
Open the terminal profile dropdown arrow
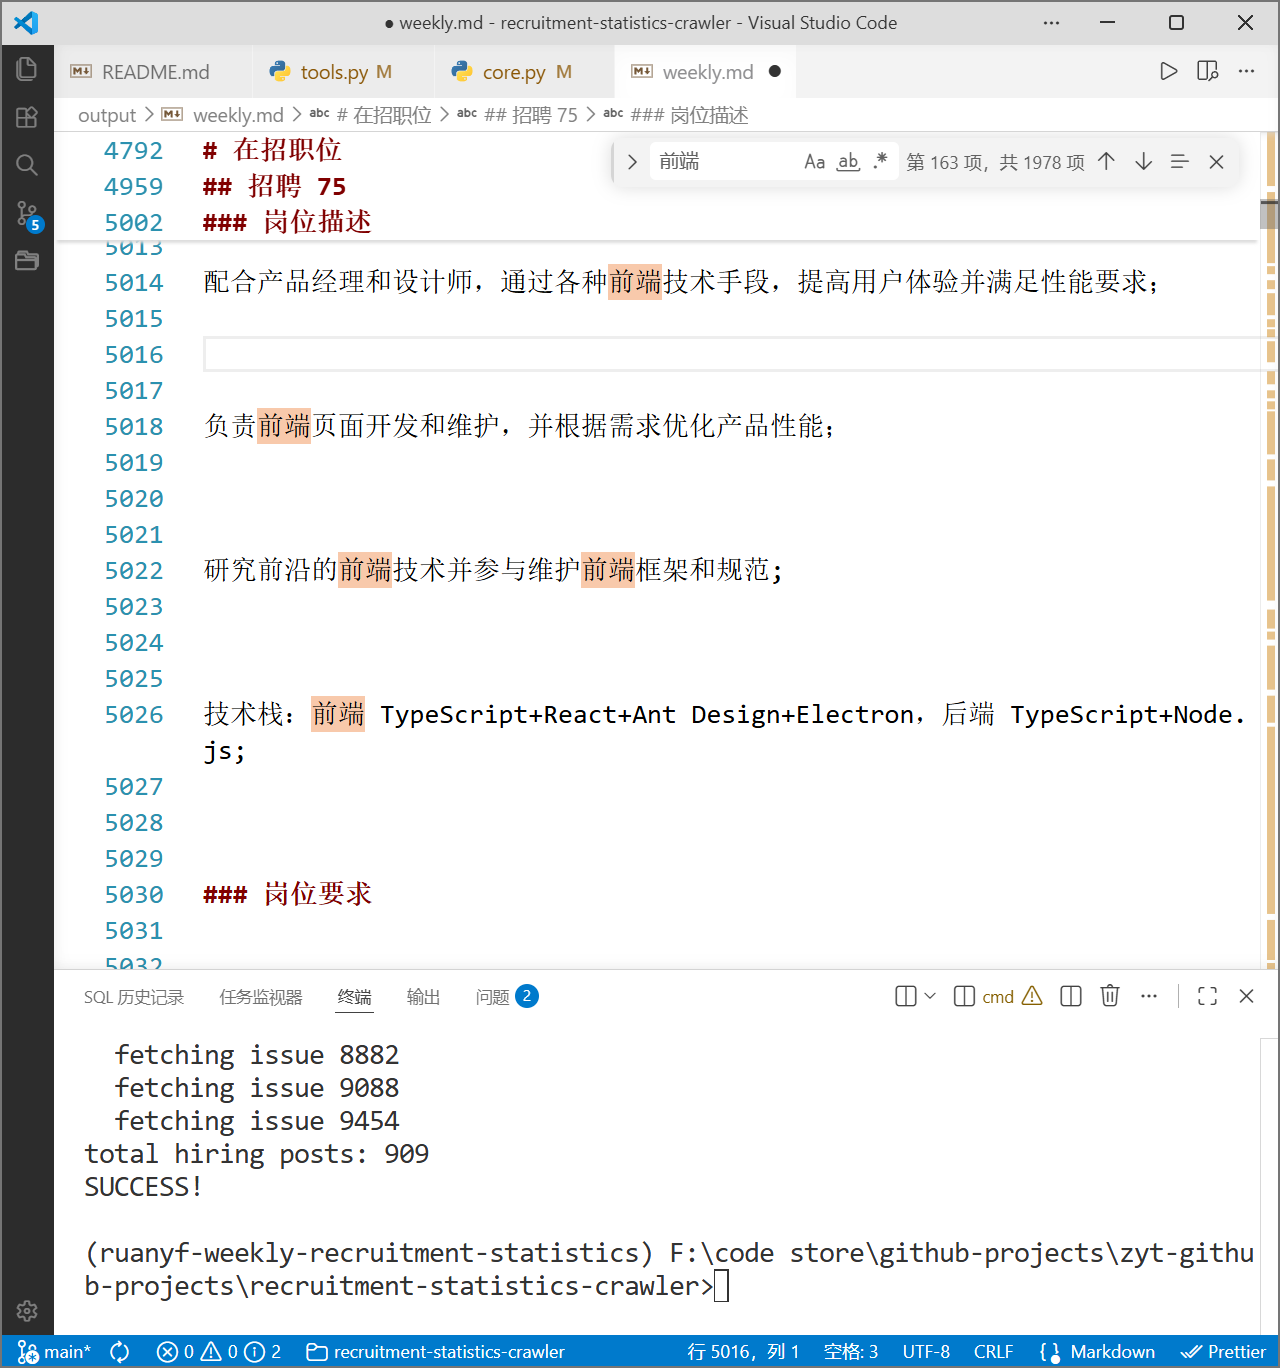(930, 996)
